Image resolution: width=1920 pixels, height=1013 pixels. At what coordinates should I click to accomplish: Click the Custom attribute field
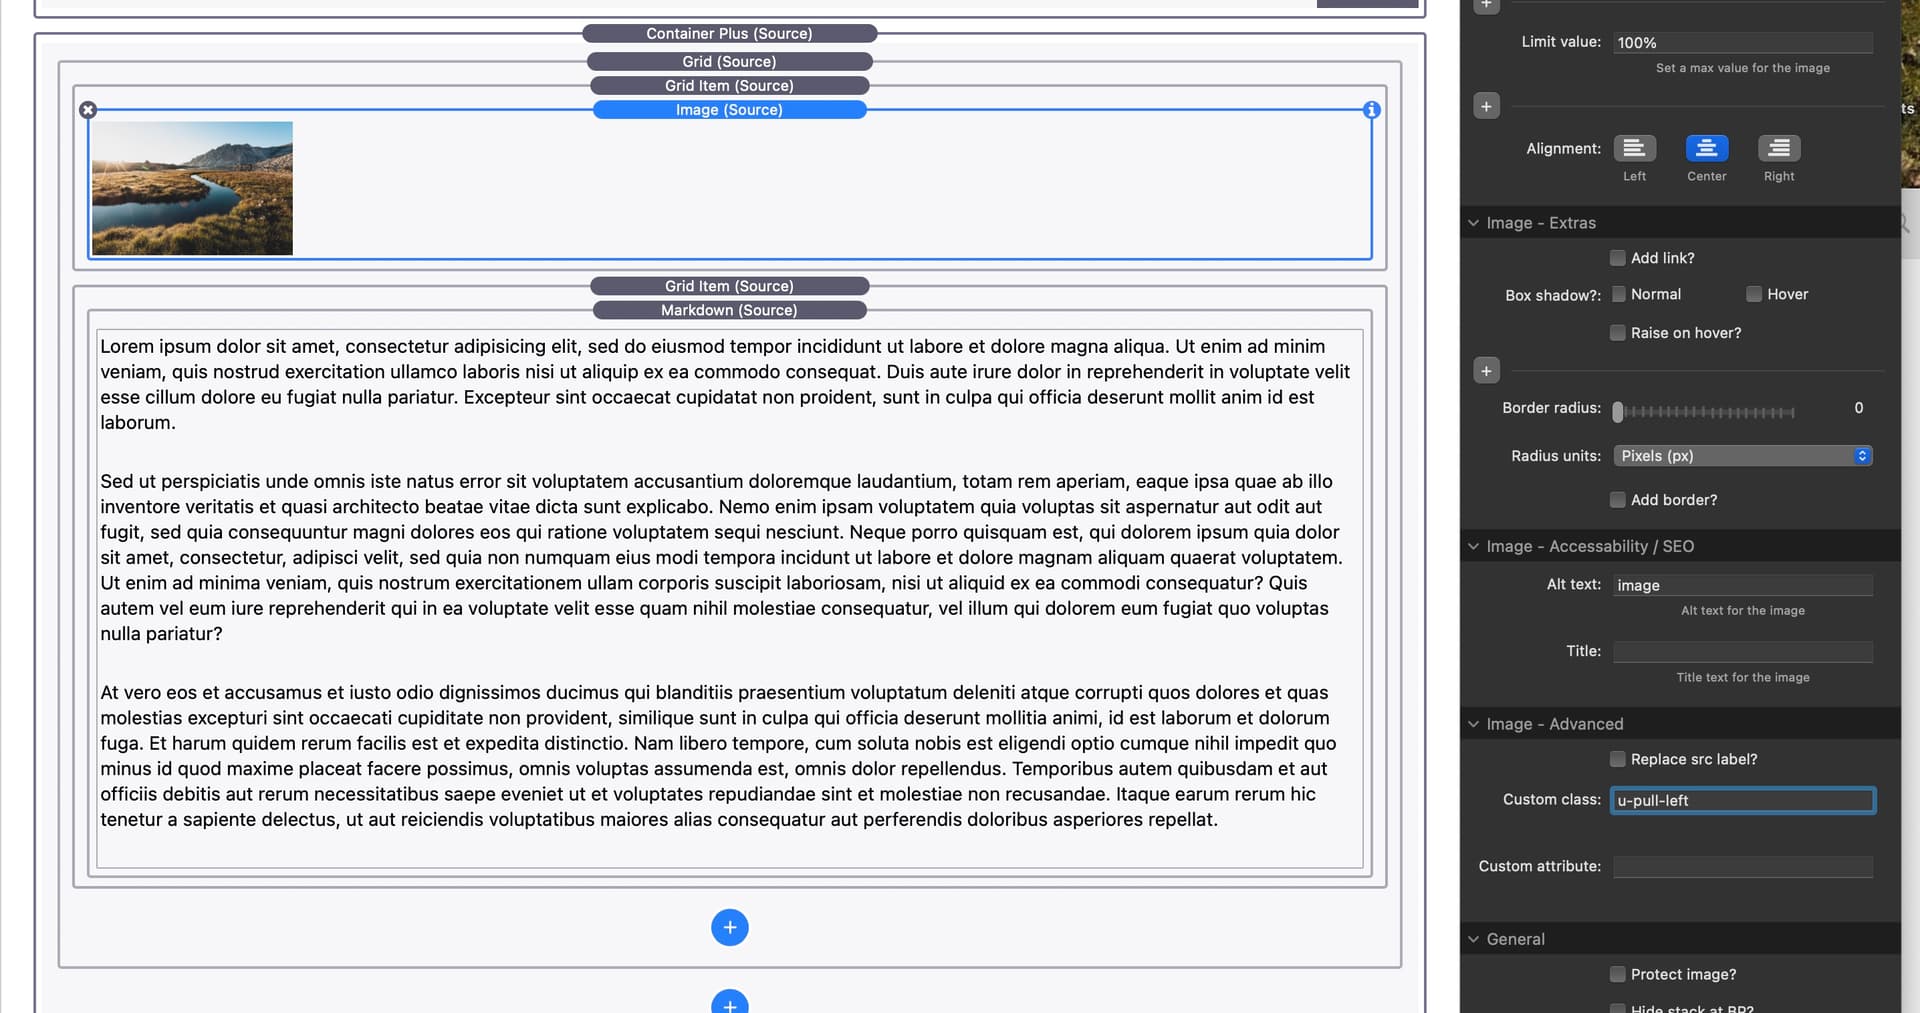(1742, 867)
